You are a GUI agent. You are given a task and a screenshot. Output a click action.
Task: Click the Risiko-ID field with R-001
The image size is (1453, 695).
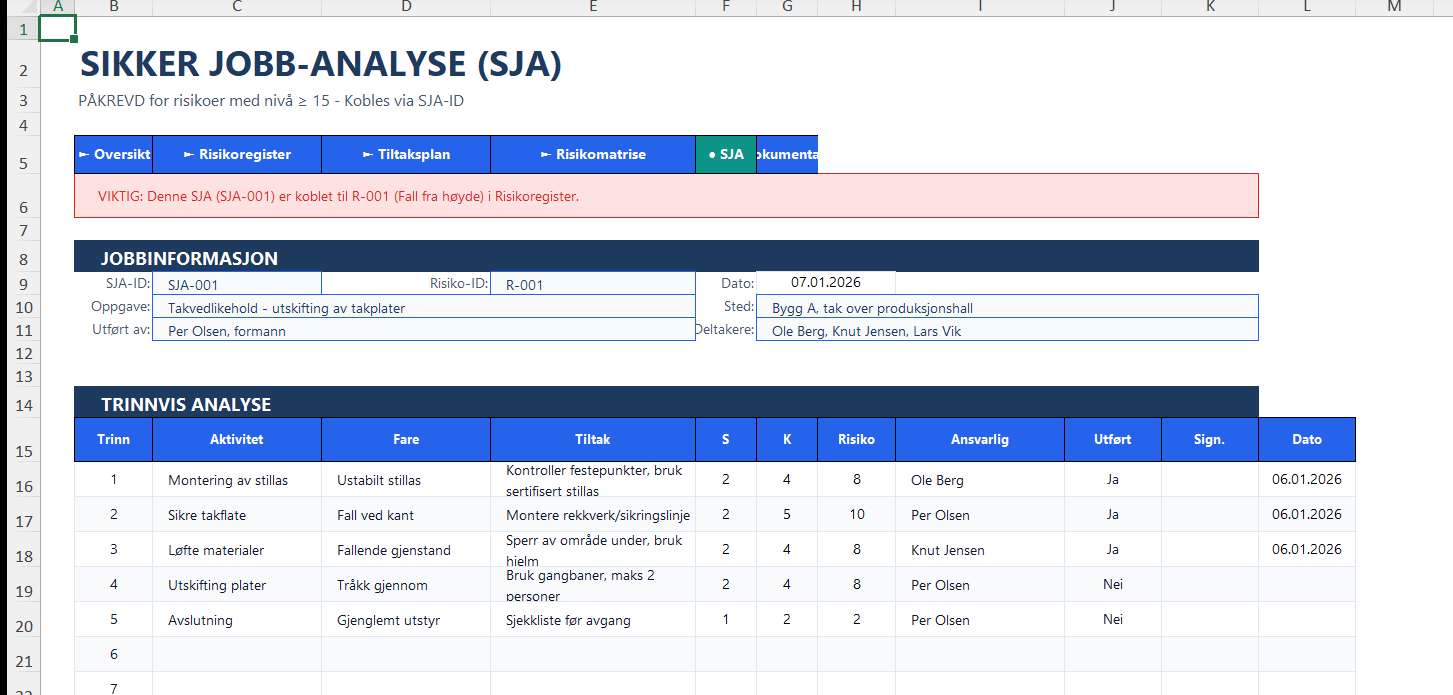(x=593, y=284)
